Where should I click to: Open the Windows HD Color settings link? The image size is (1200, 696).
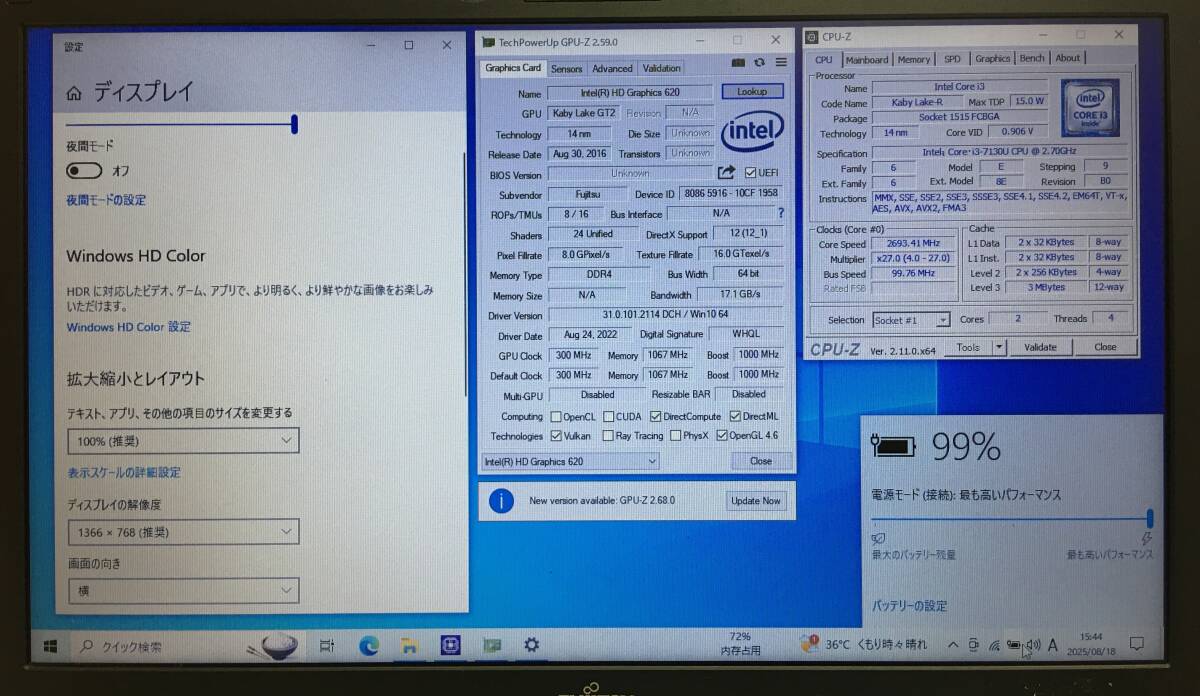click(x=128, y=327)
